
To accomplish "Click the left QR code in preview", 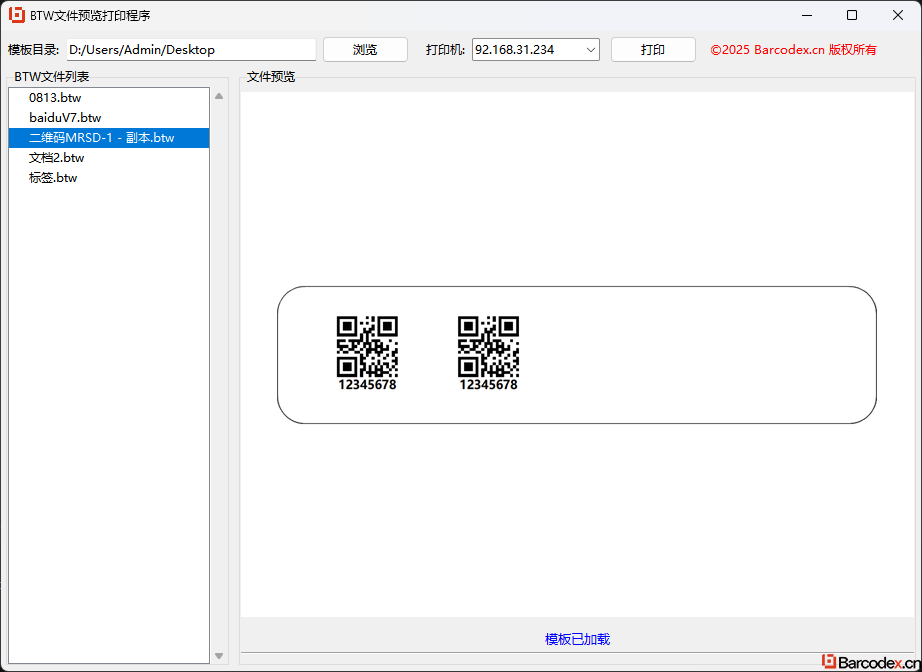I will click(367, 346).
